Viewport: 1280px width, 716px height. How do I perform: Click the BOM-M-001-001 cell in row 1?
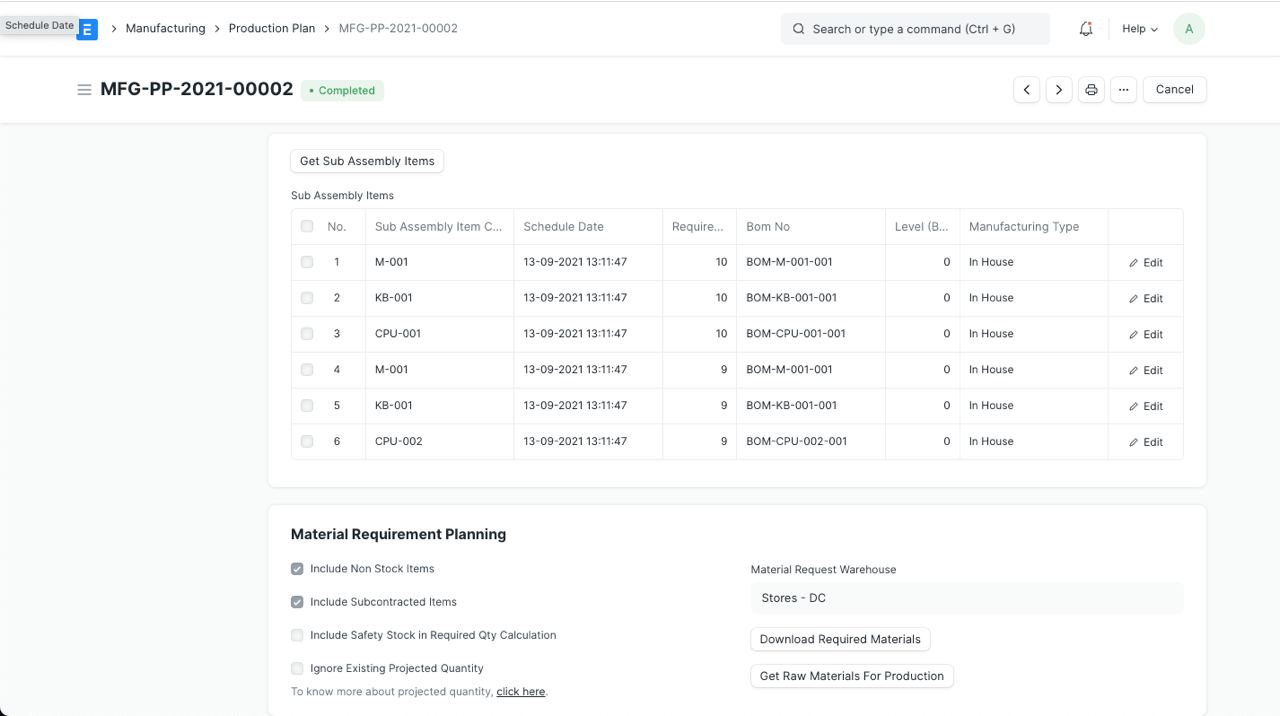pos(811,262)
